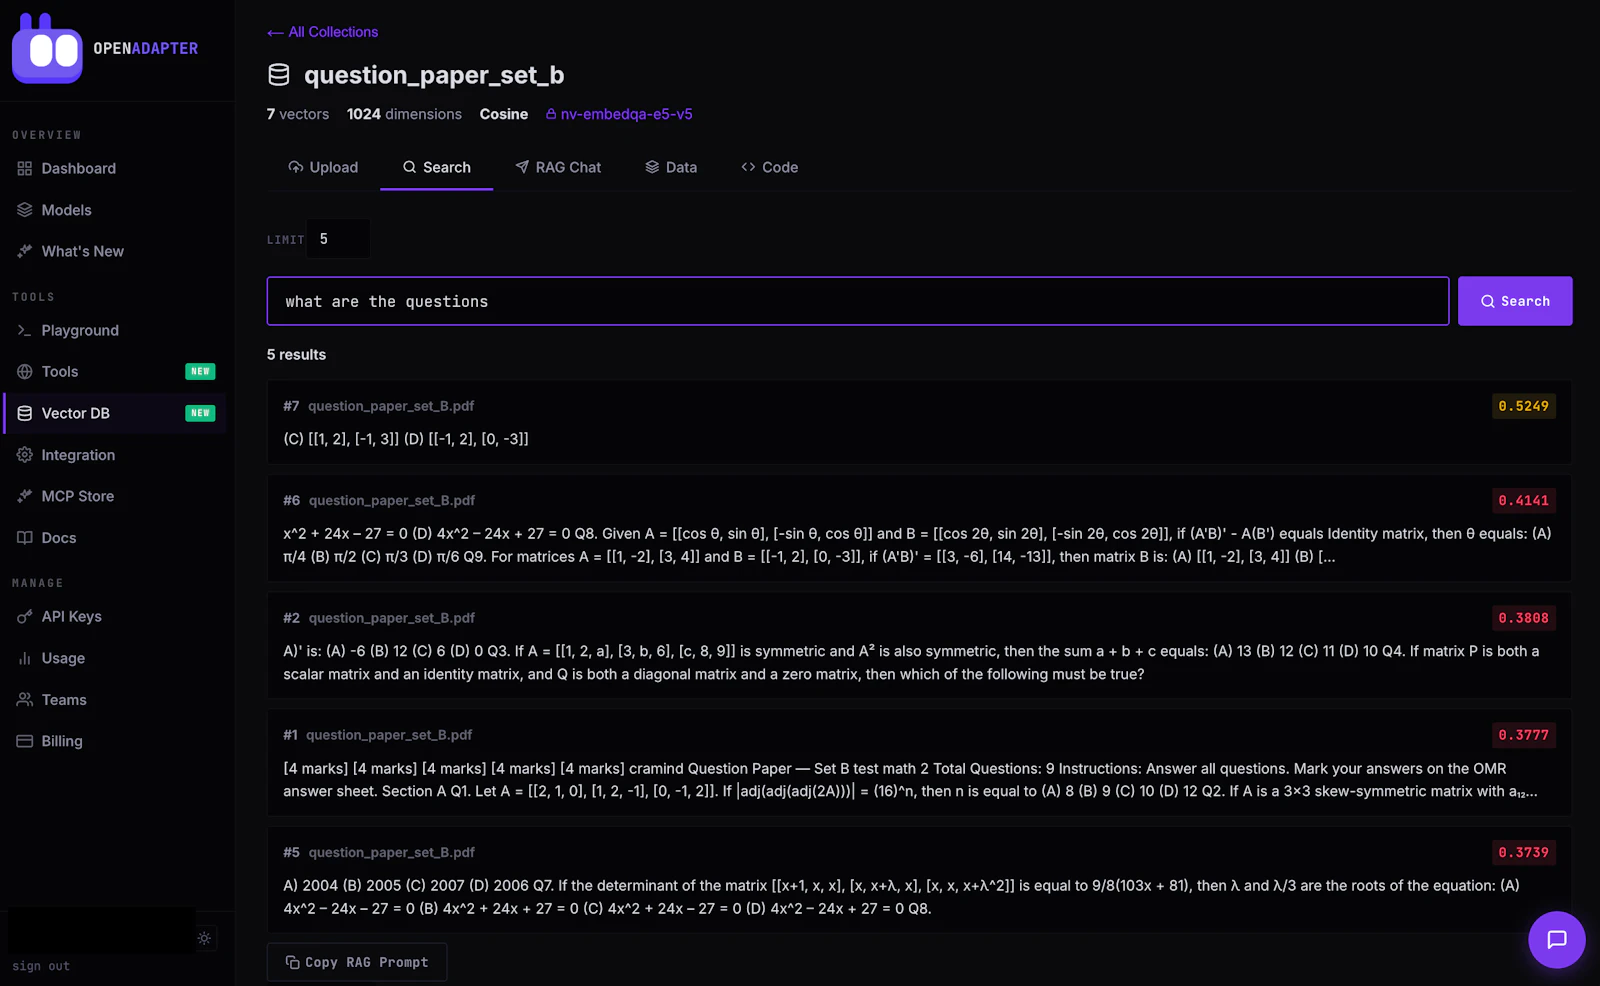Click sign out

click(41, 966)
